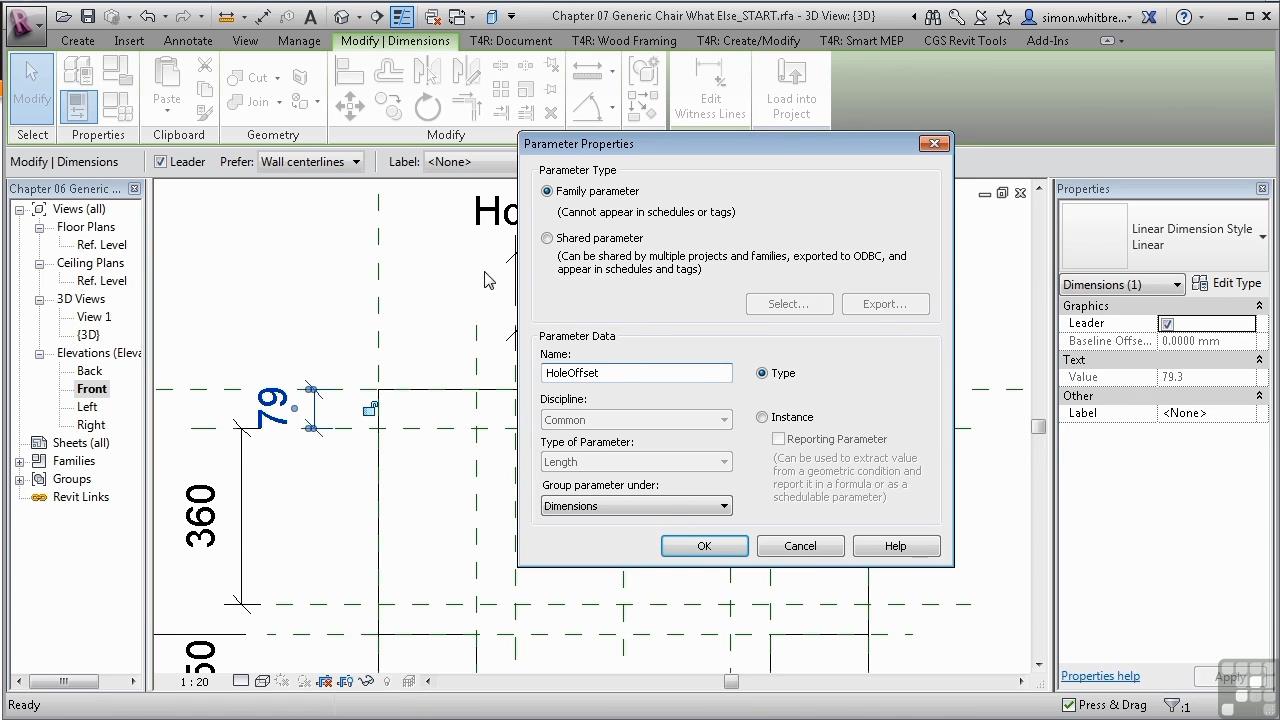Open the Group parameter under dropdown

(636, 506)
